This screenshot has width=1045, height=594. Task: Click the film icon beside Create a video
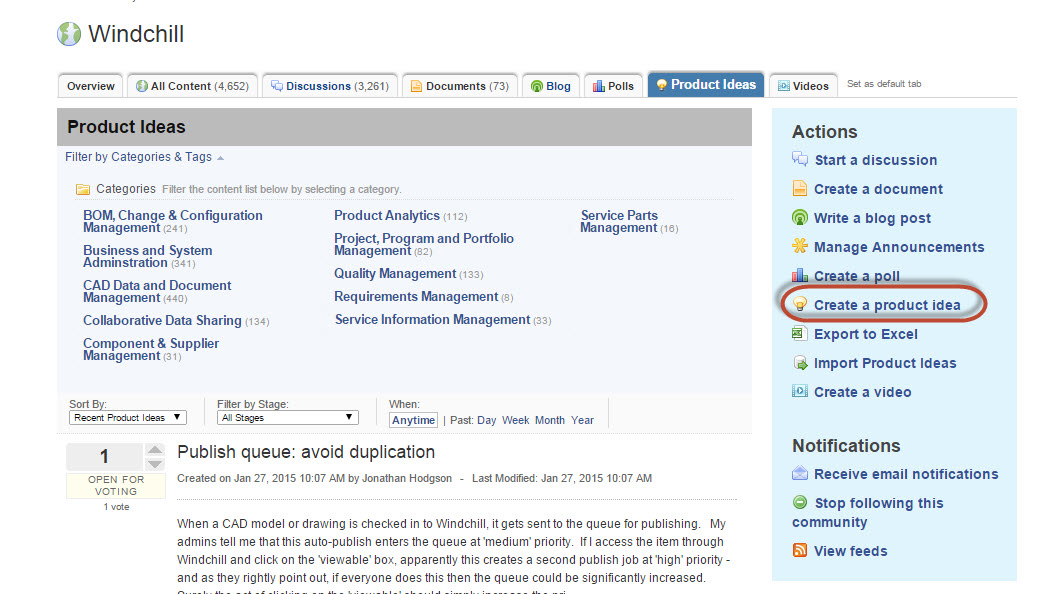(800, 391)
